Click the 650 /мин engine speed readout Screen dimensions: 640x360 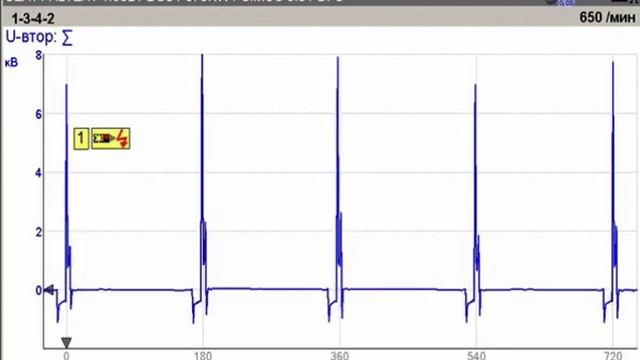pos(607,18)
